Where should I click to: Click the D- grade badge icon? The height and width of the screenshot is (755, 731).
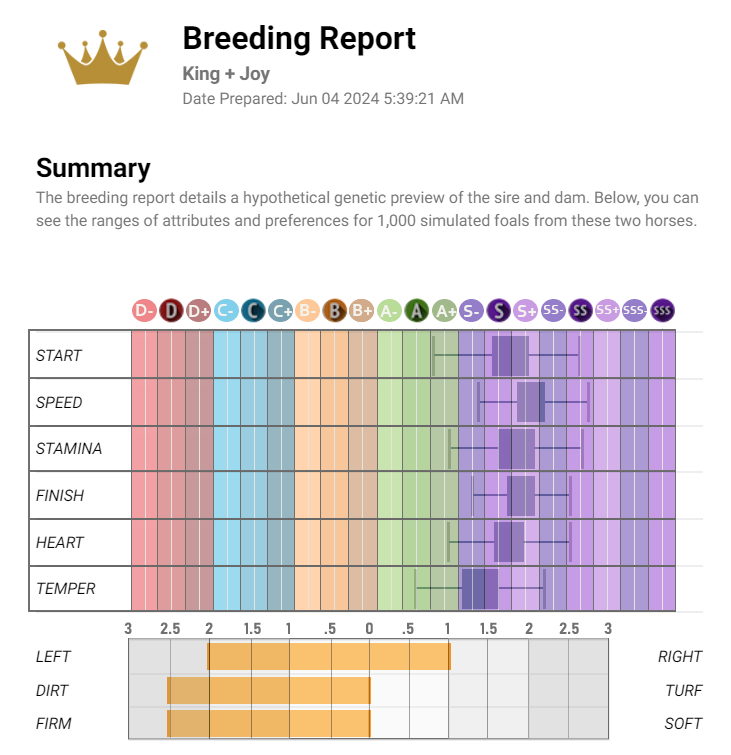pyautogui.click(x=144, y=311)
